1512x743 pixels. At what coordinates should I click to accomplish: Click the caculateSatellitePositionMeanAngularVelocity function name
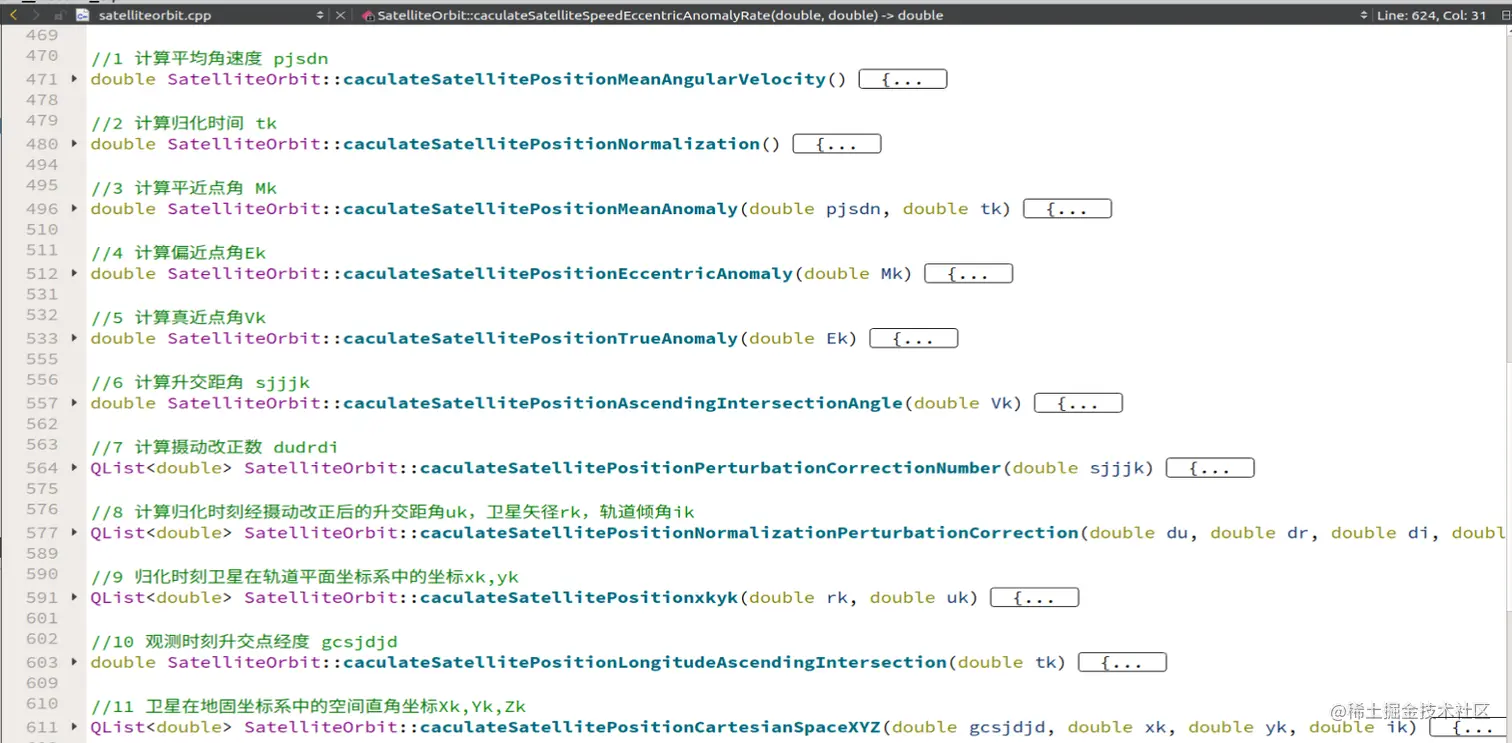(585, 79)
